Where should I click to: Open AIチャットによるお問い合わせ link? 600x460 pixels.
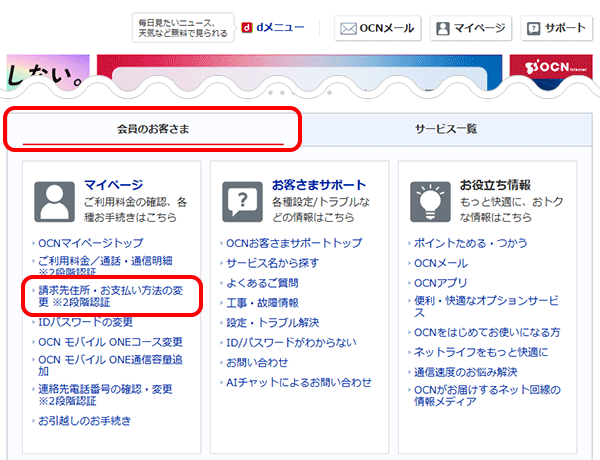pyautogui.click(x=298, y=382)
